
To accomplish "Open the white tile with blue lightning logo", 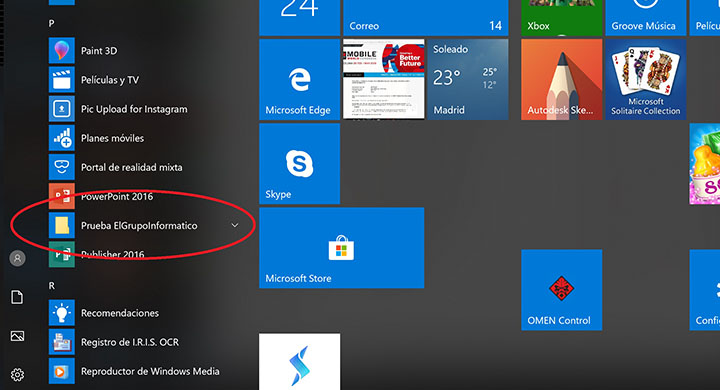I will [x=299, y=362].
